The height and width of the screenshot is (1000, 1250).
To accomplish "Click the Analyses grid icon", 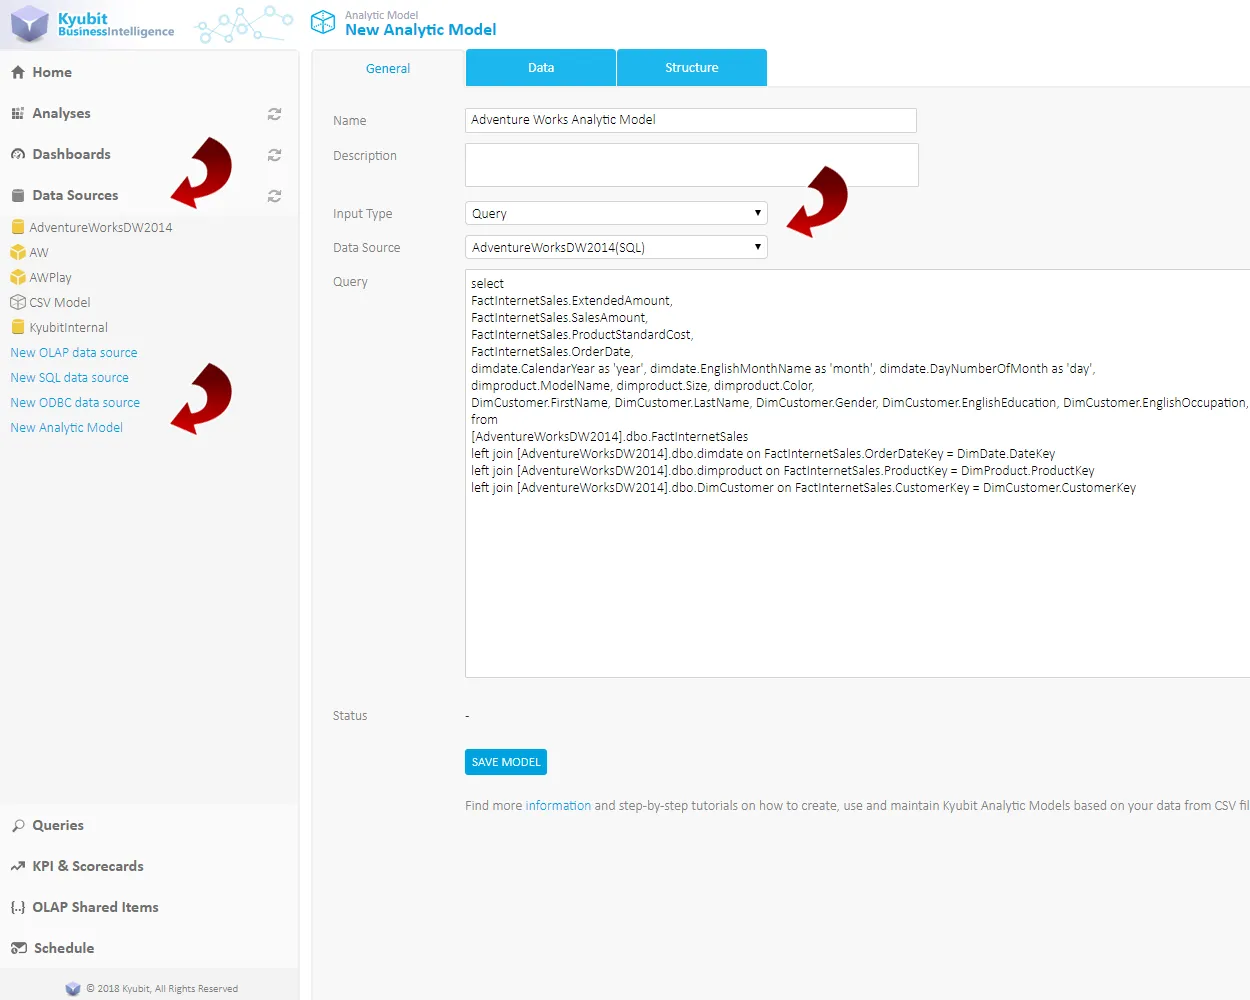I will tap(18, 113).
